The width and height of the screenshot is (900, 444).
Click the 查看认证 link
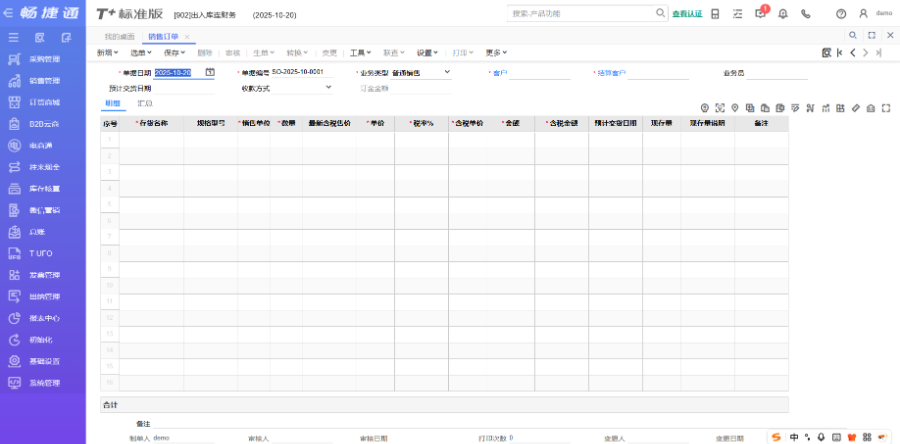pyautogui.click(x=686, y=14)
